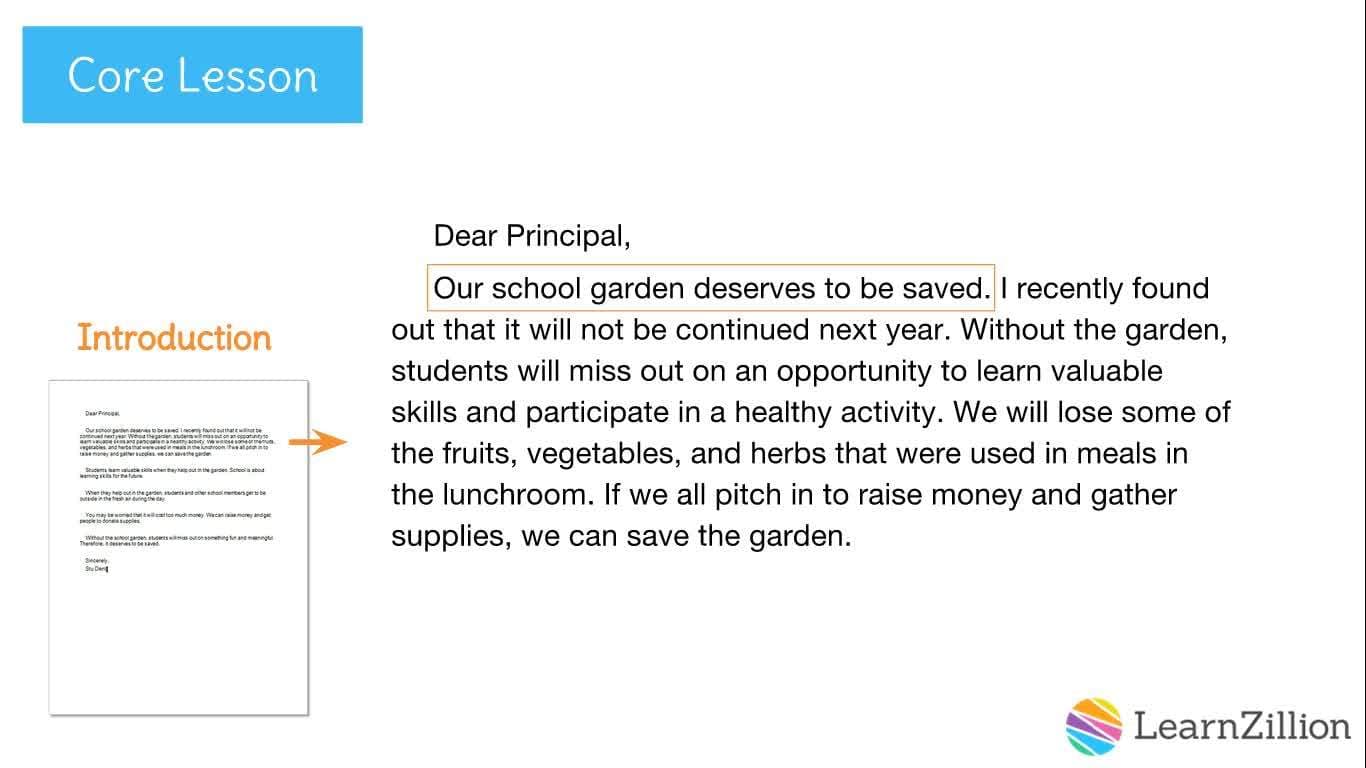The height and width of the screenshot is (768, 1366).
Task: Click the orange arrow pointing right
Action: (x=317, y=441)
